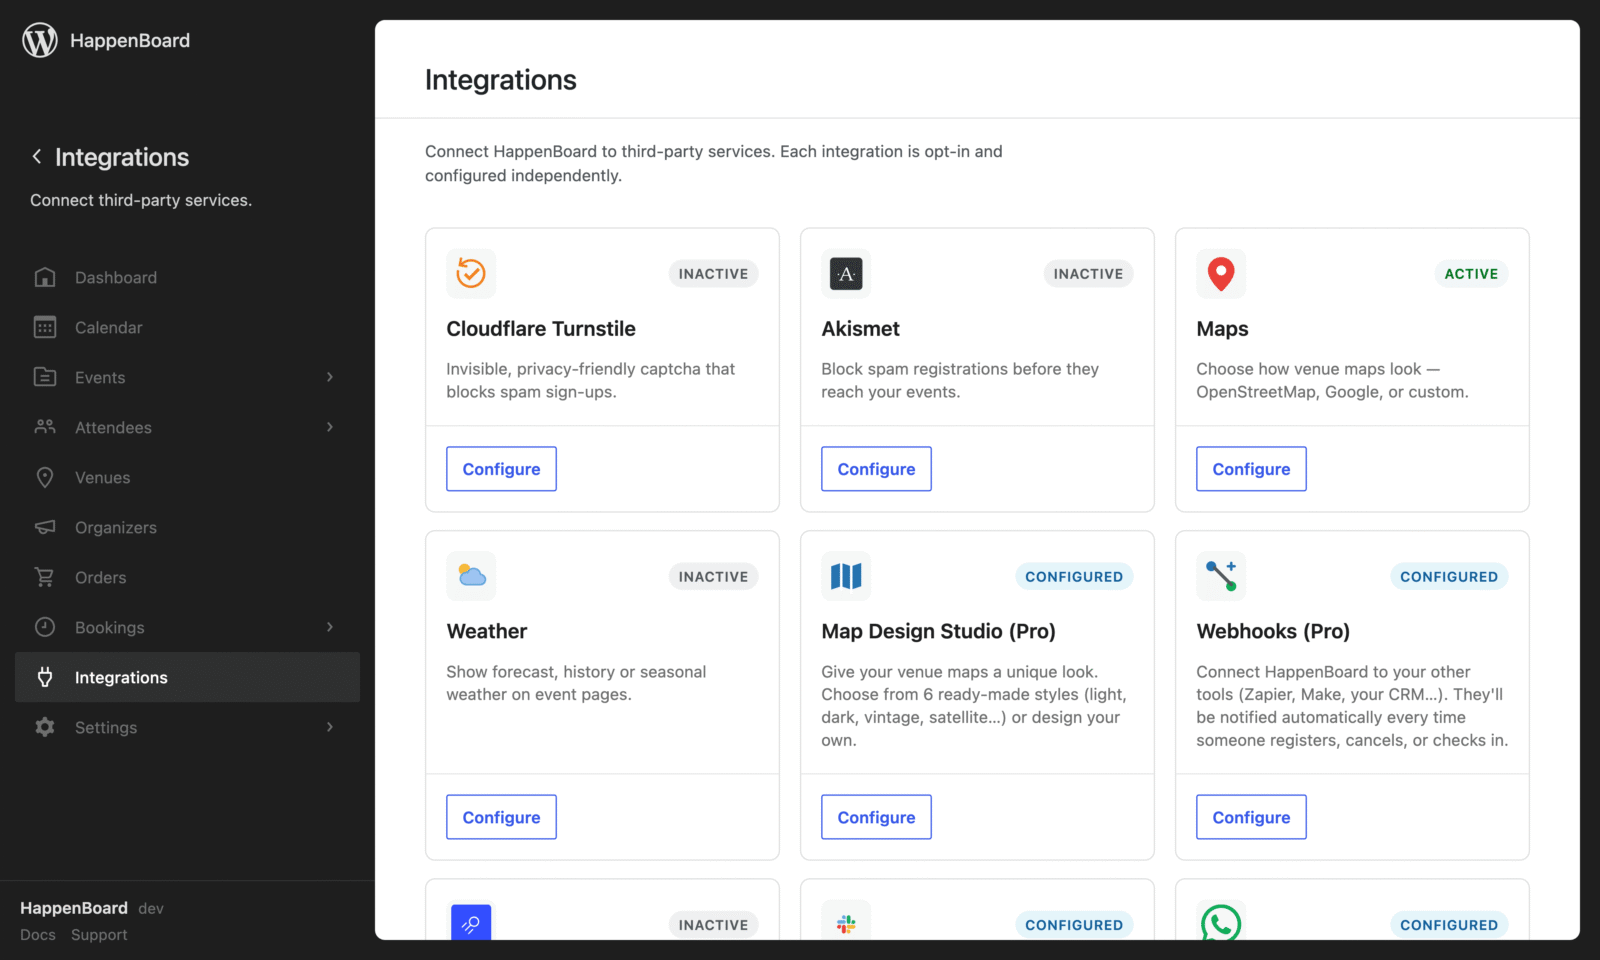Click Webhooks CONFIGURED status badge
Screen dimensions: 1600x960
[x=1449, y=577]
